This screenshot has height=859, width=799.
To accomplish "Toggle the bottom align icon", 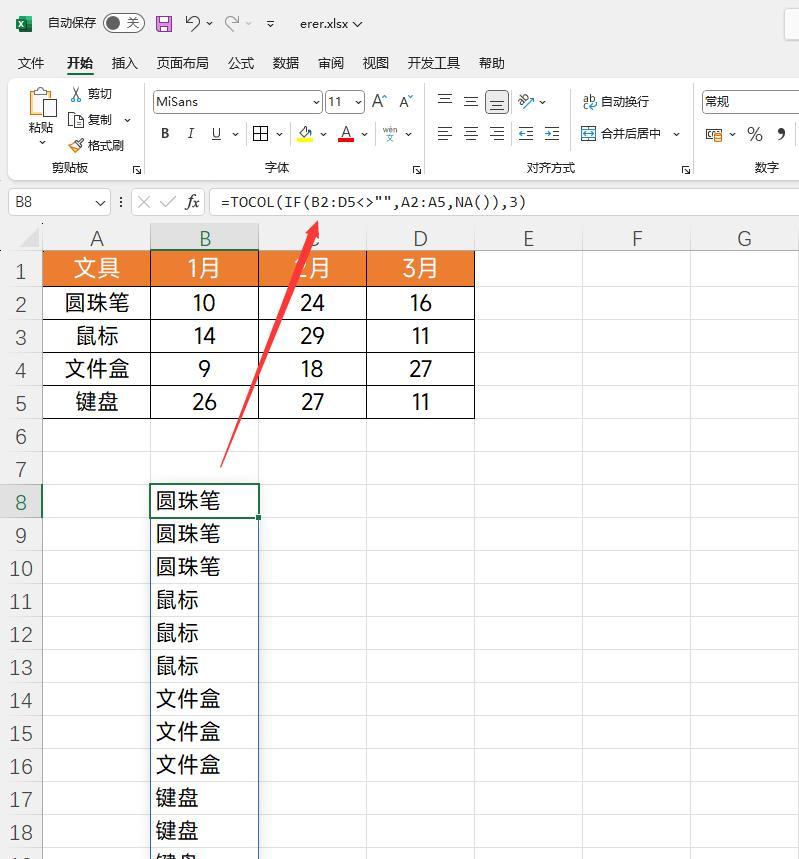I will (x=497, y=102).
